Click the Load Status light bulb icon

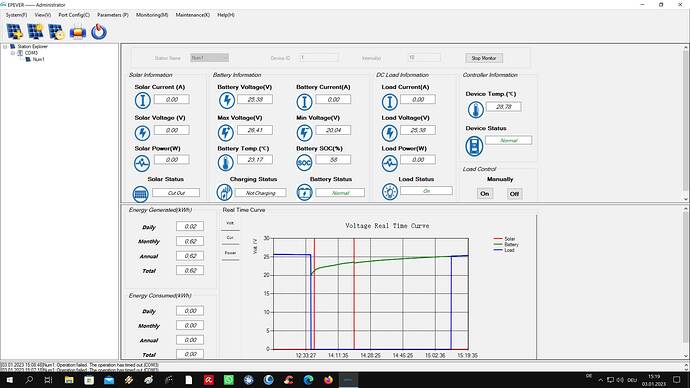pyautogui.click(x=389, y=192)
